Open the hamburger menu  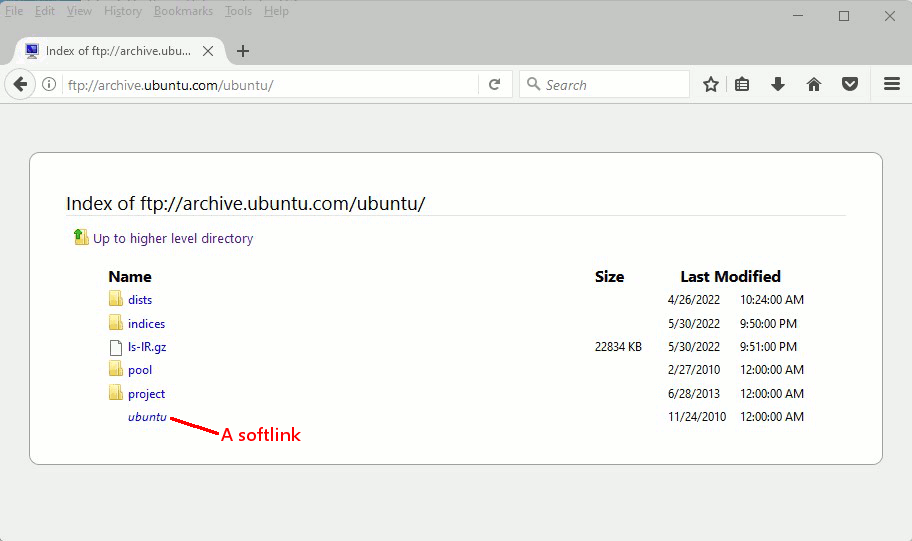(892, 84)
